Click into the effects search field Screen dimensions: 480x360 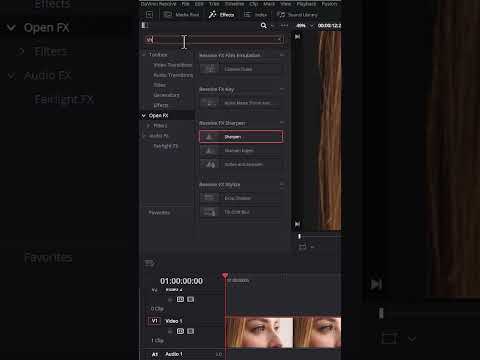point(214,40)
